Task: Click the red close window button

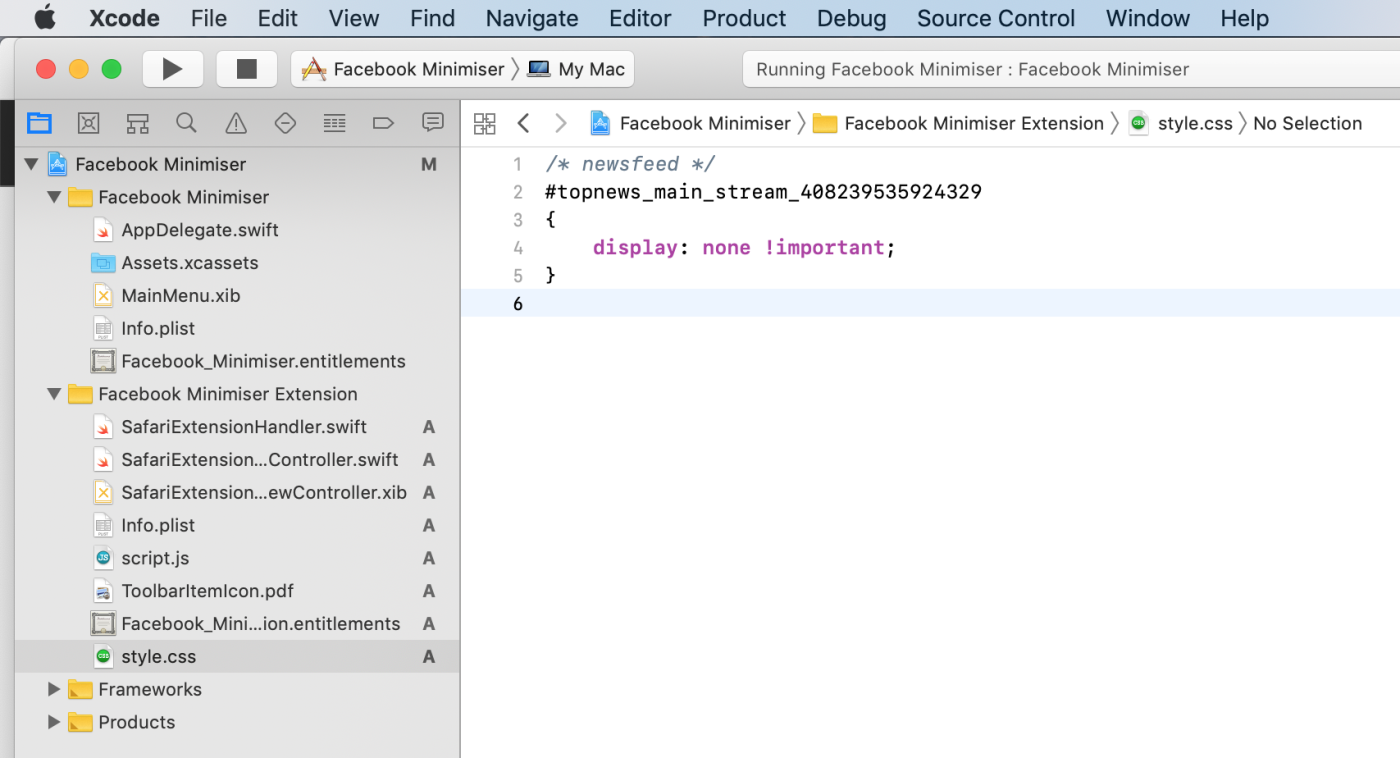Action: click(x=46, y=69)
